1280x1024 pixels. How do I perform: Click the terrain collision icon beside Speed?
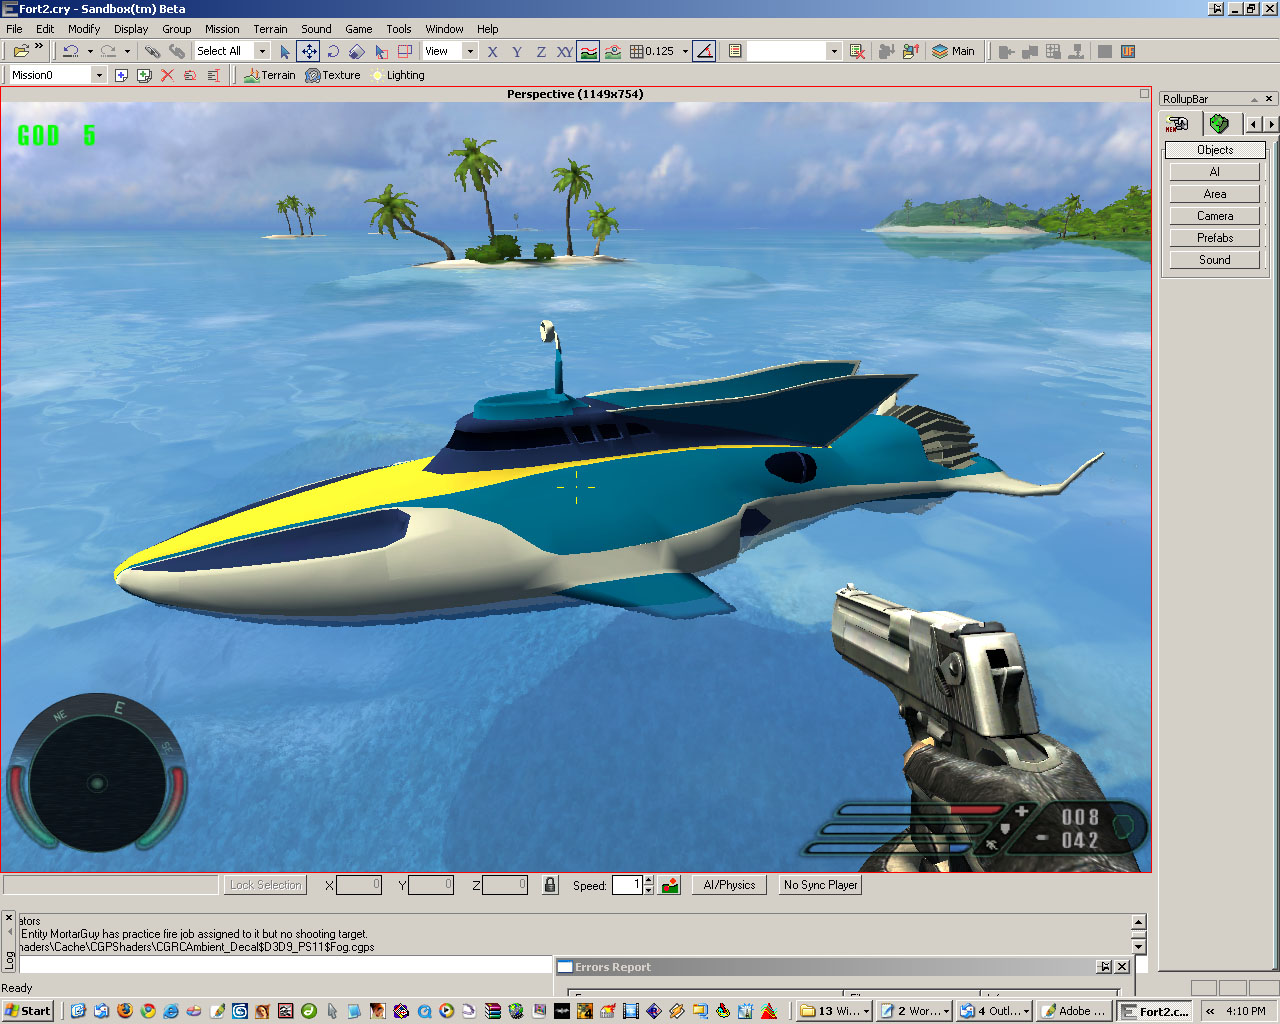[670, 885]
